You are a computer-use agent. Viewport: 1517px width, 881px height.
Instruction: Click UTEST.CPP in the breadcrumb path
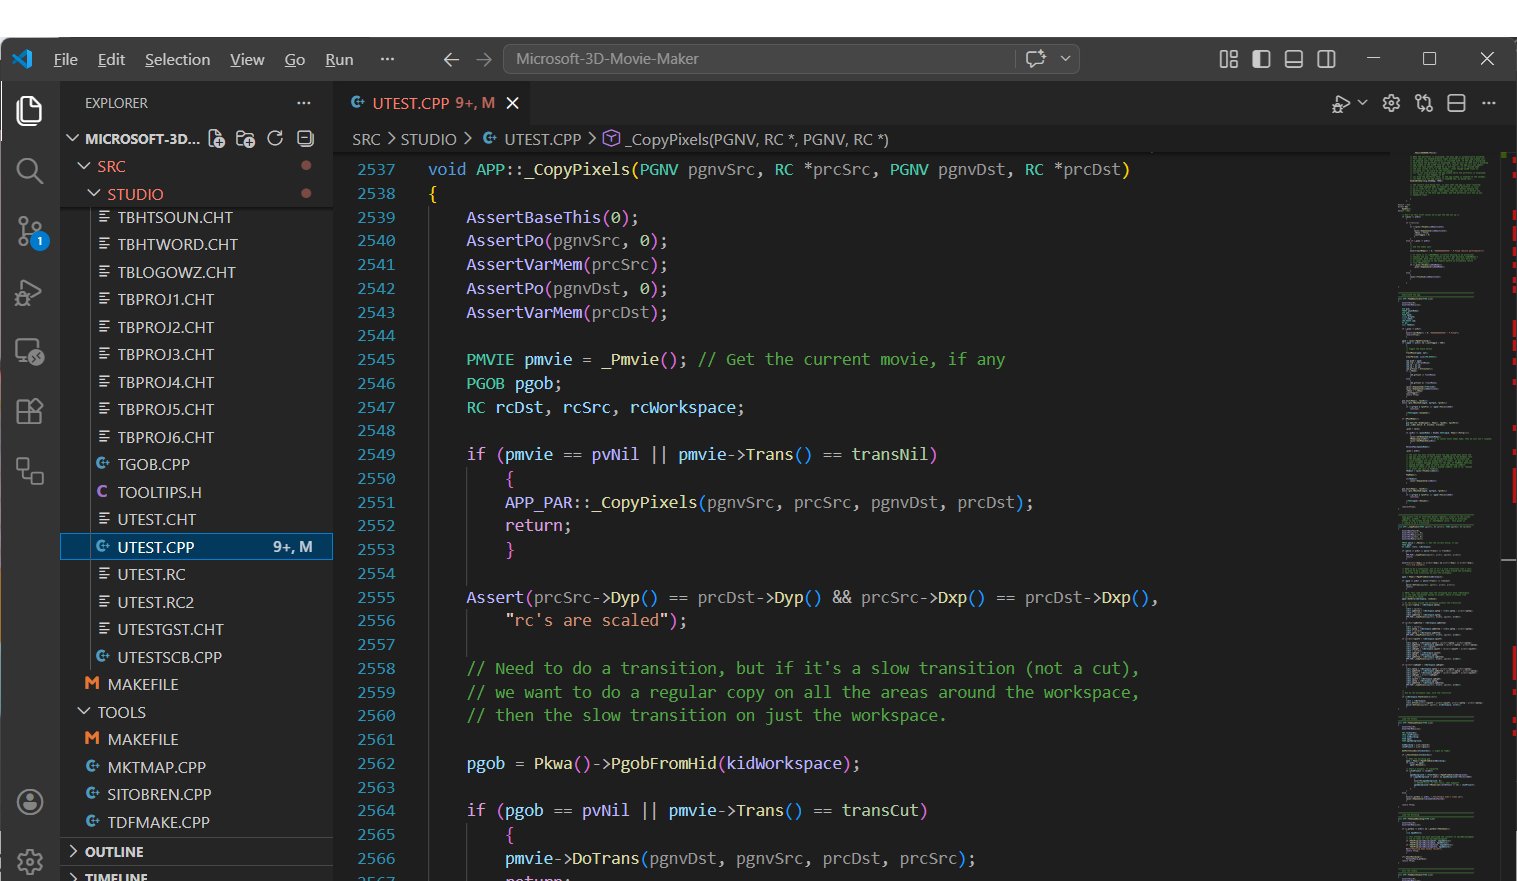click(542, 139)
